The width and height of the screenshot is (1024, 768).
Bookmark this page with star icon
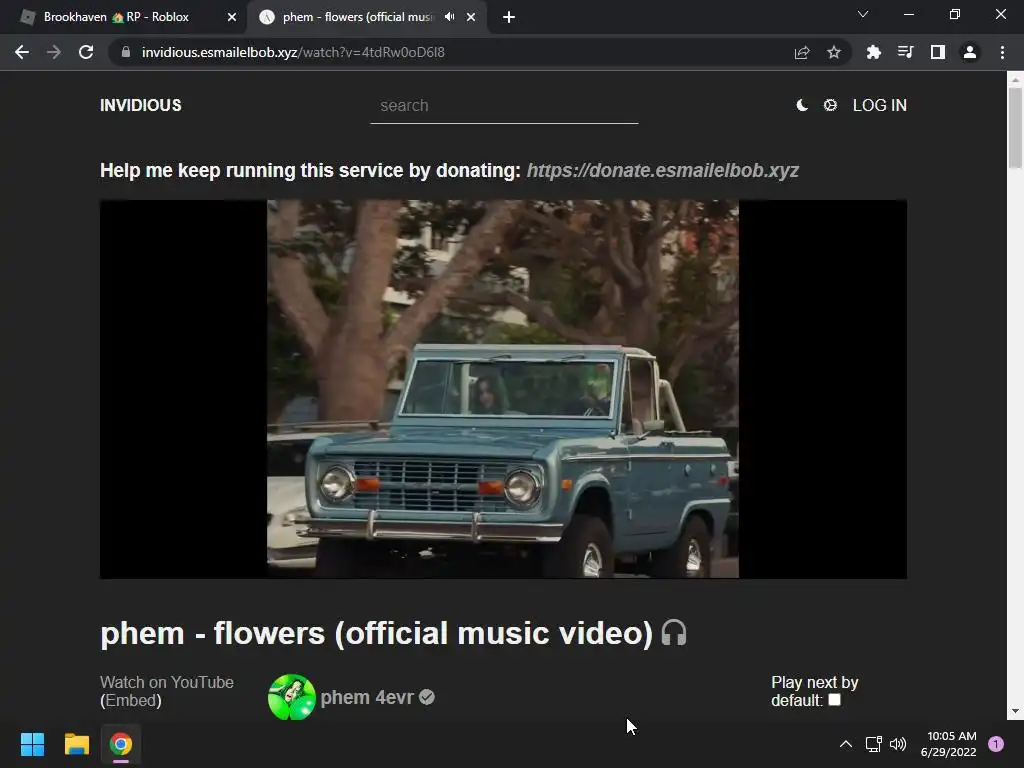click(833, 52)
